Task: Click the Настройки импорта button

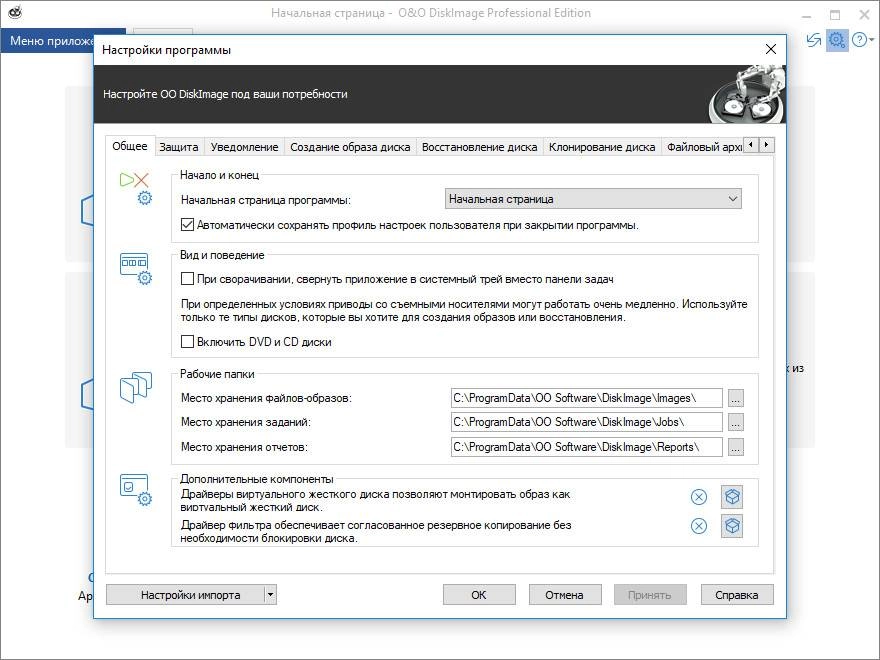Action: (185, 595)
